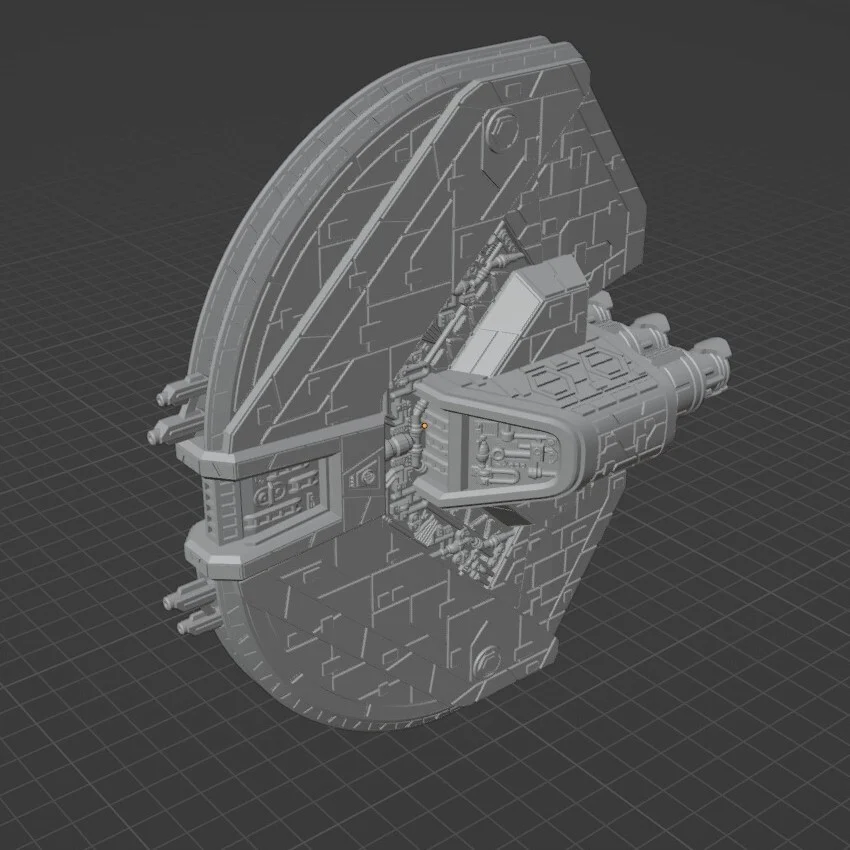Screen dimensions: 850x850
Task: Select the framed greeble panel on front bracket
Action: tap(280, 492)
